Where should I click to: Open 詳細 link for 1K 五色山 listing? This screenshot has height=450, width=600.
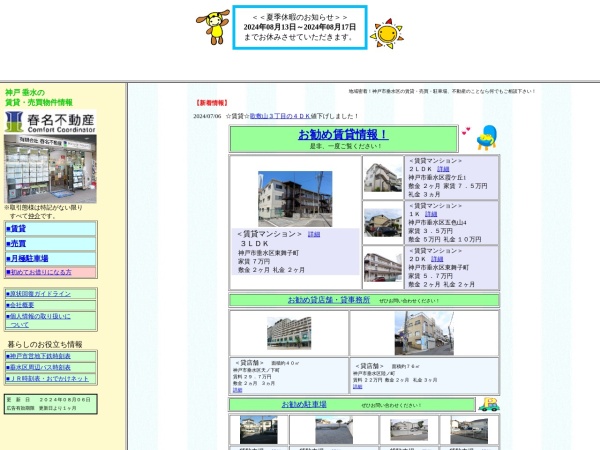point(431,214)
